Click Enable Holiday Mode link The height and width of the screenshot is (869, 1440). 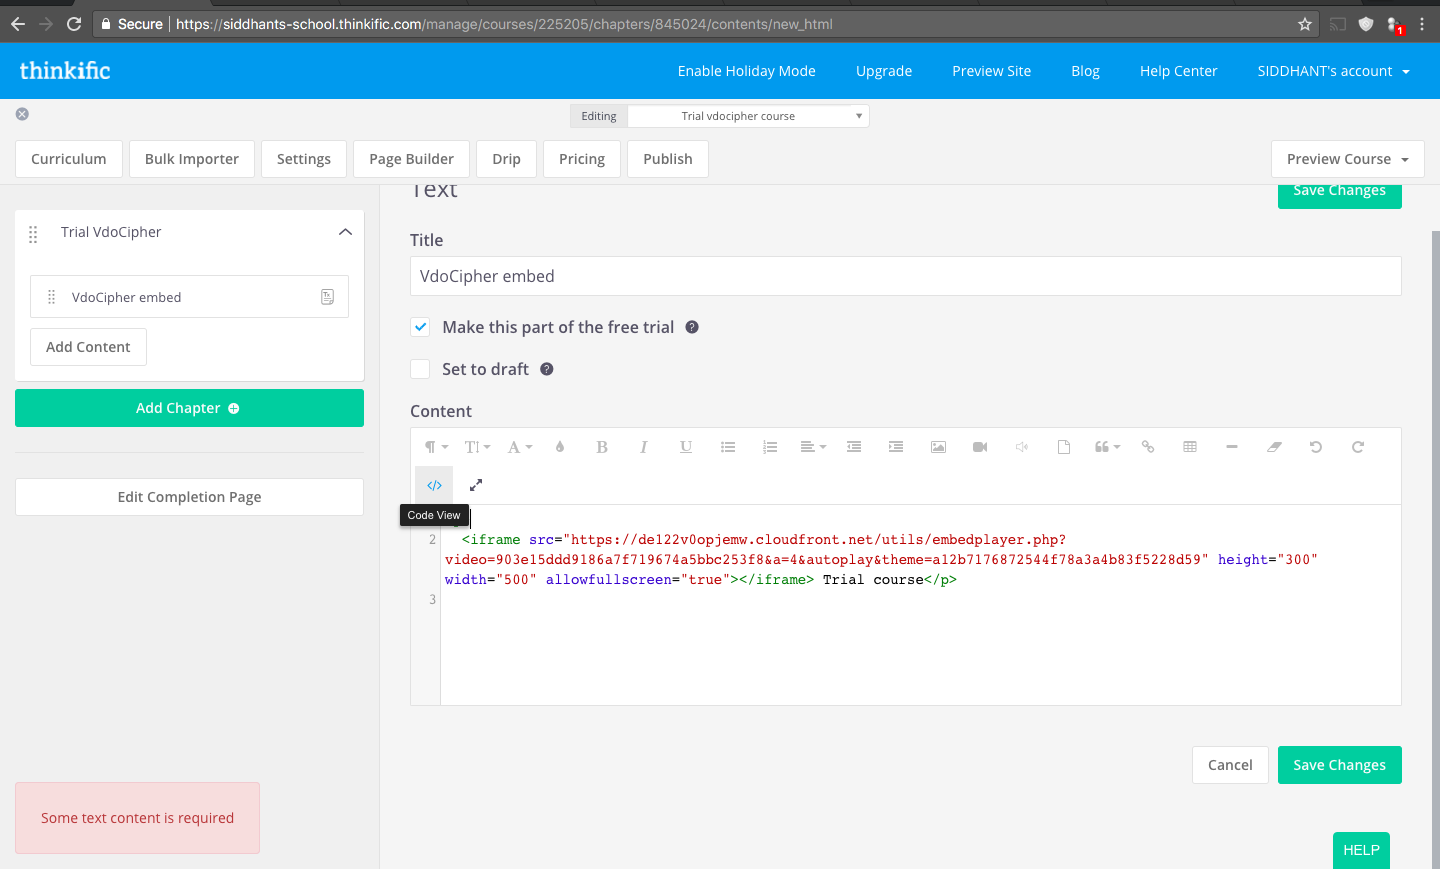(747, 71)
